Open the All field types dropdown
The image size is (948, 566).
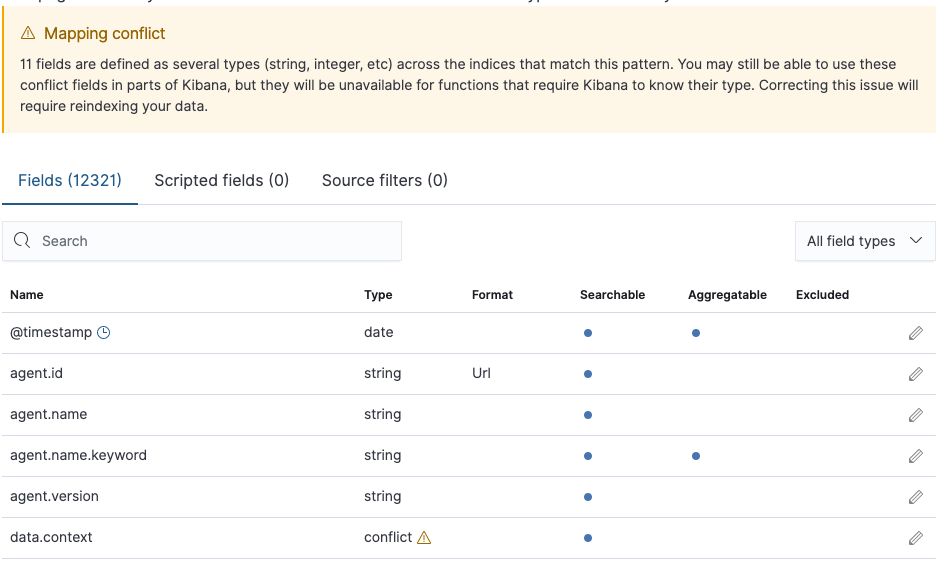point(864,241)
